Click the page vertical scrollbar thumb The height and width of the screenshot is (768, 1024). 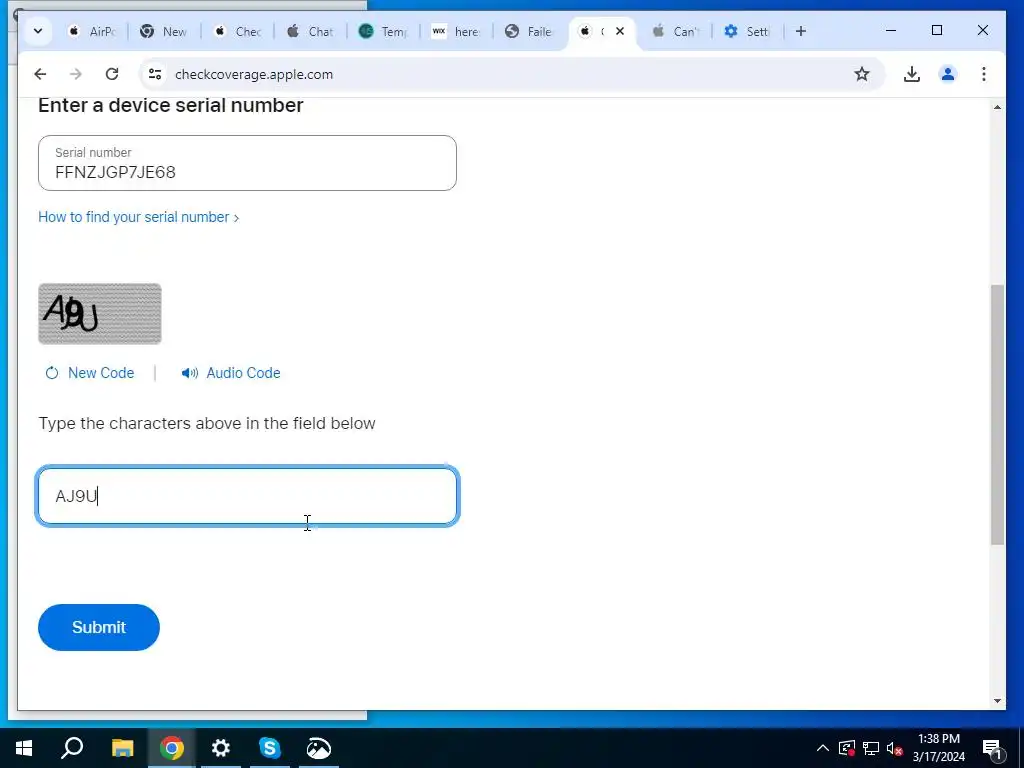point(997,414)
